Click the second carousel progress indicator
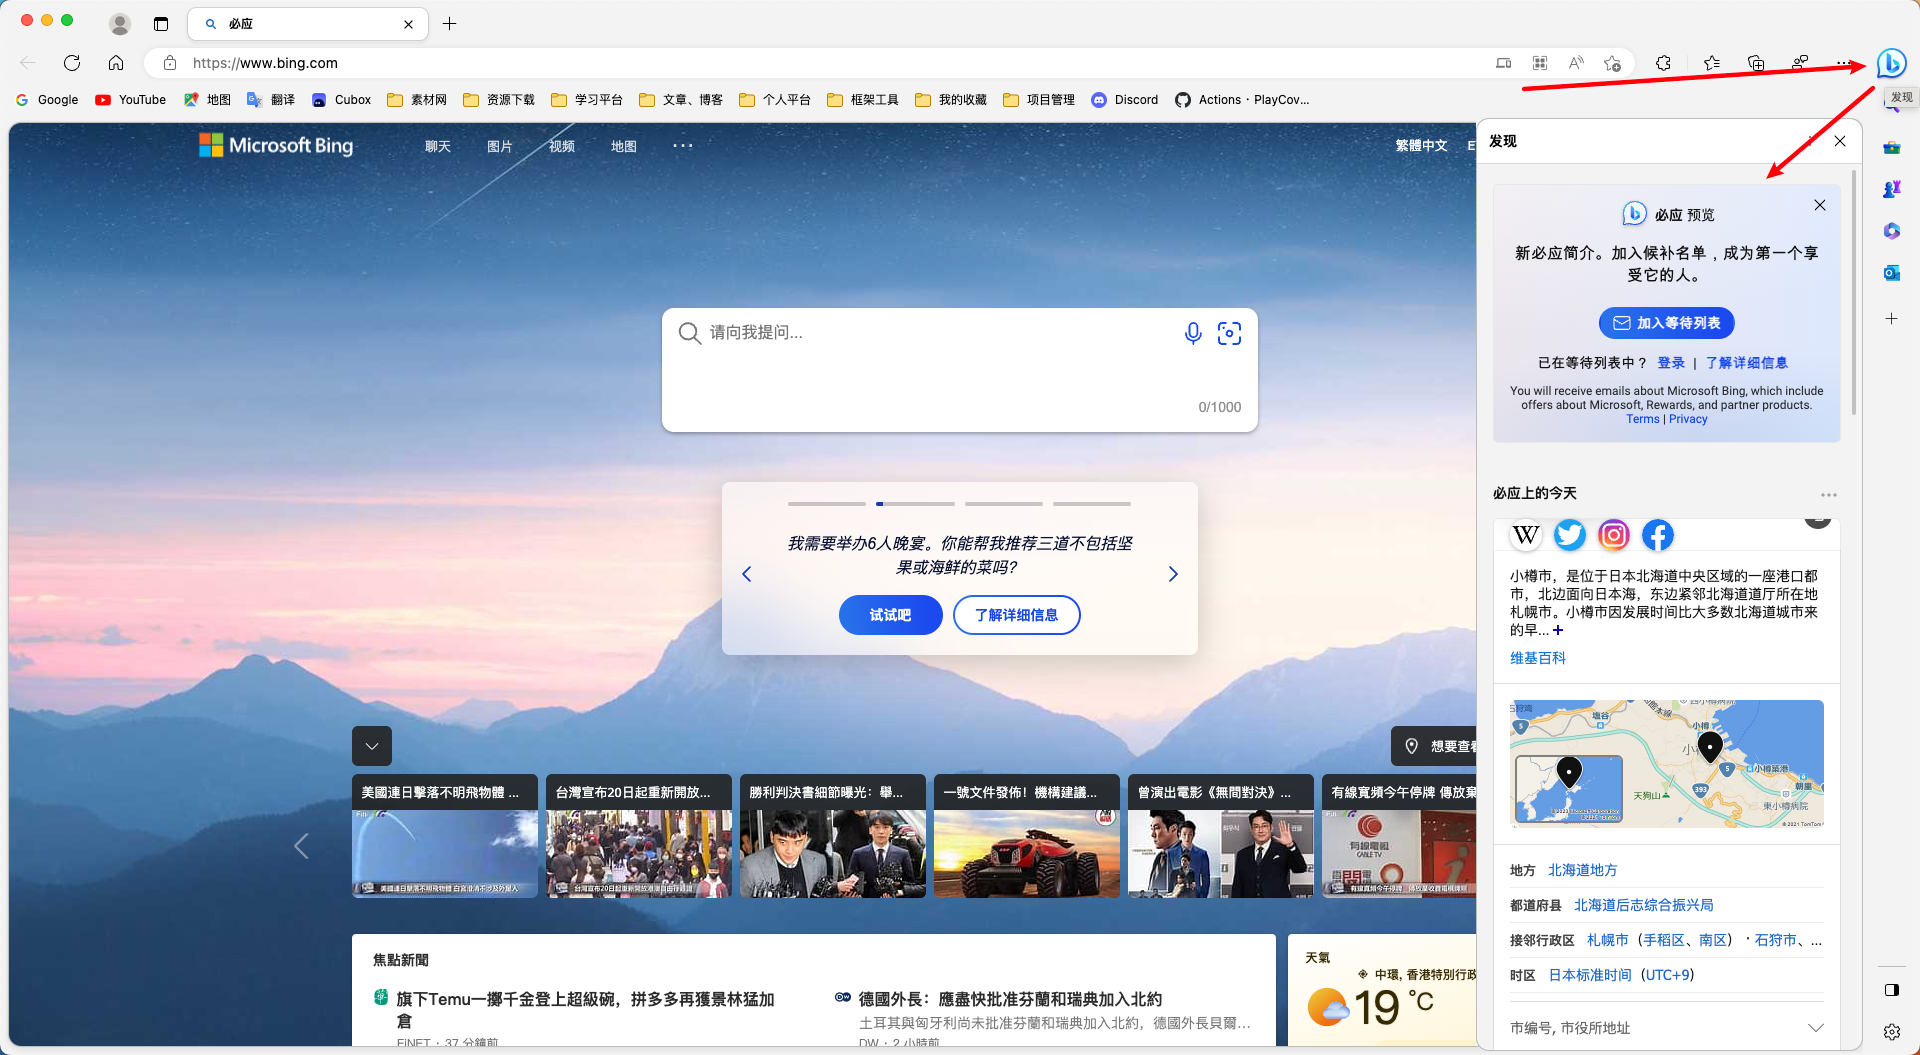1920x1055 pixels. [x=915, y=504]
